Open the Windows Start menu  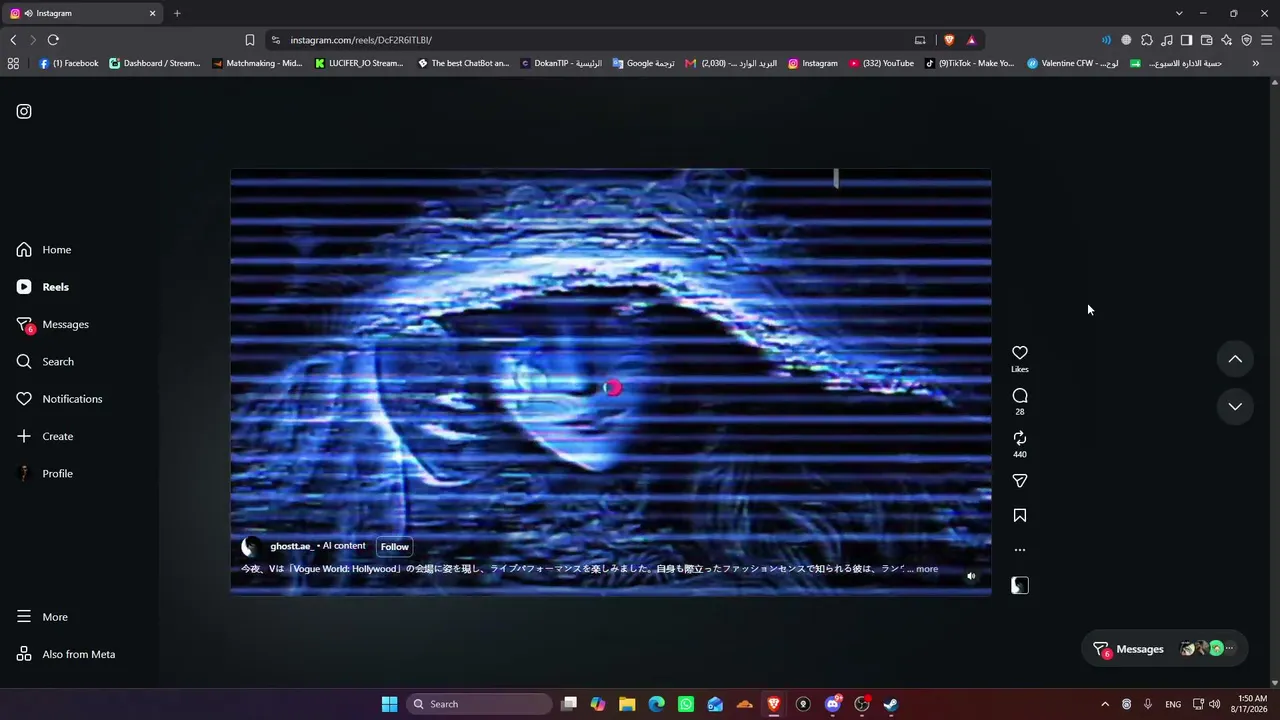pyautogui.click(x=389, y=704)
